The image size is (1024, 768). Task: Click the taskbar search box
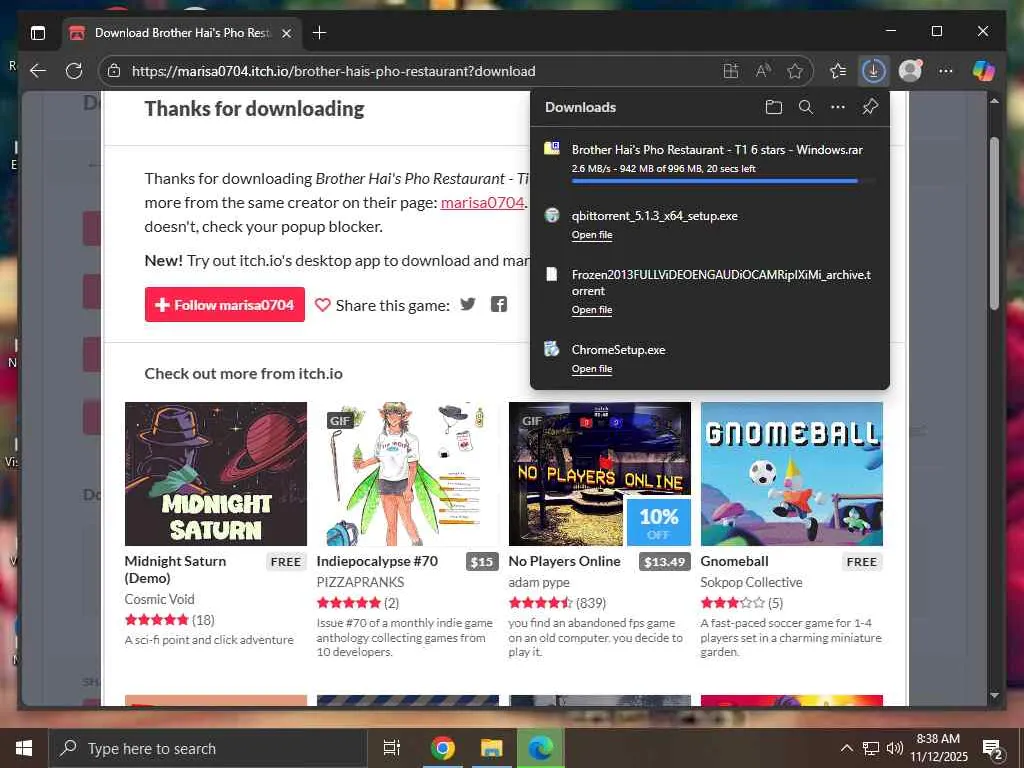pyautogui.click(x=208, y=748)
